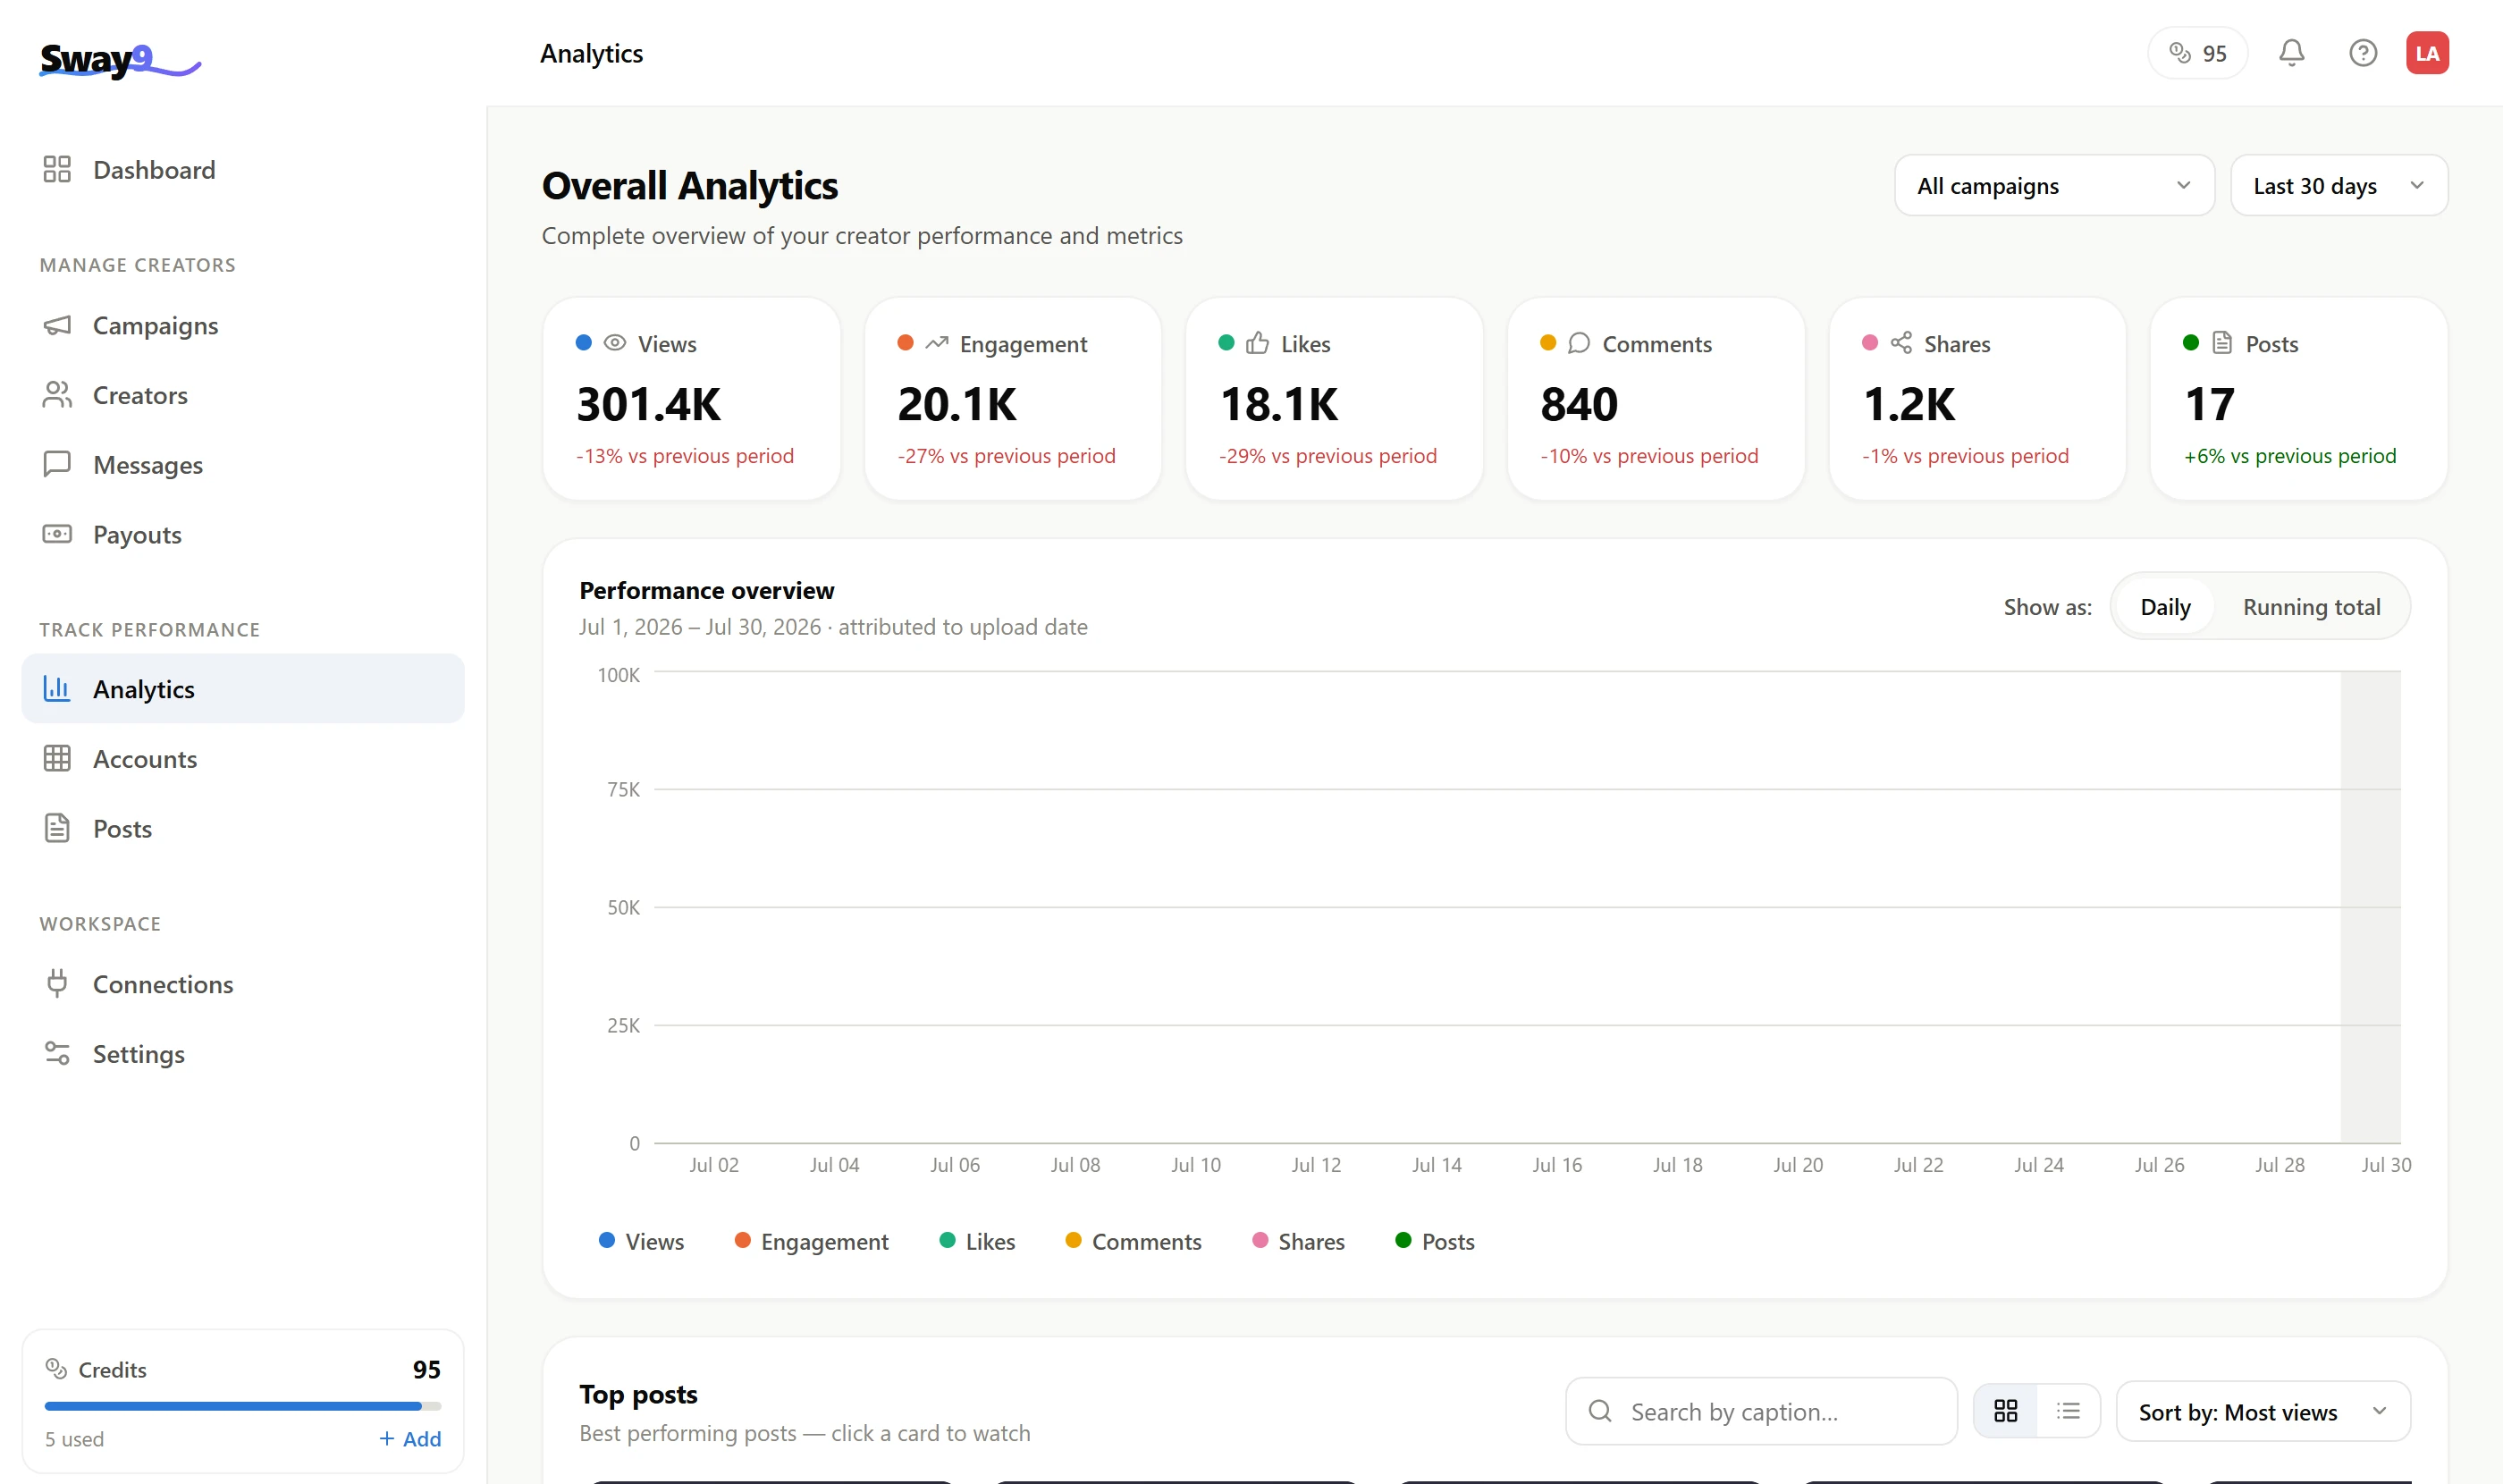The width and height of the screenshot is (2503, 1484).
Task: Click the 95 credits badge in header
Action: (2197, 53)
